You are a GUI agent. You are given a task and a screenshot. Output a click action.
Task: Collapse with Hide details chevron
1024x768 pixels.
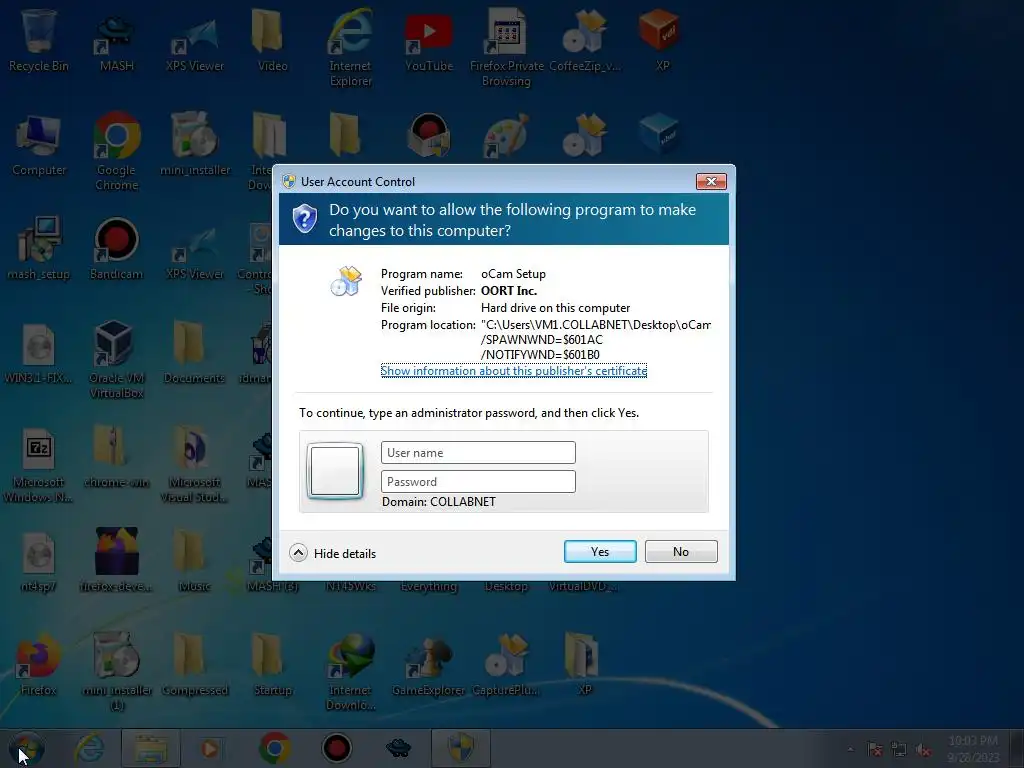coord(298,553)
